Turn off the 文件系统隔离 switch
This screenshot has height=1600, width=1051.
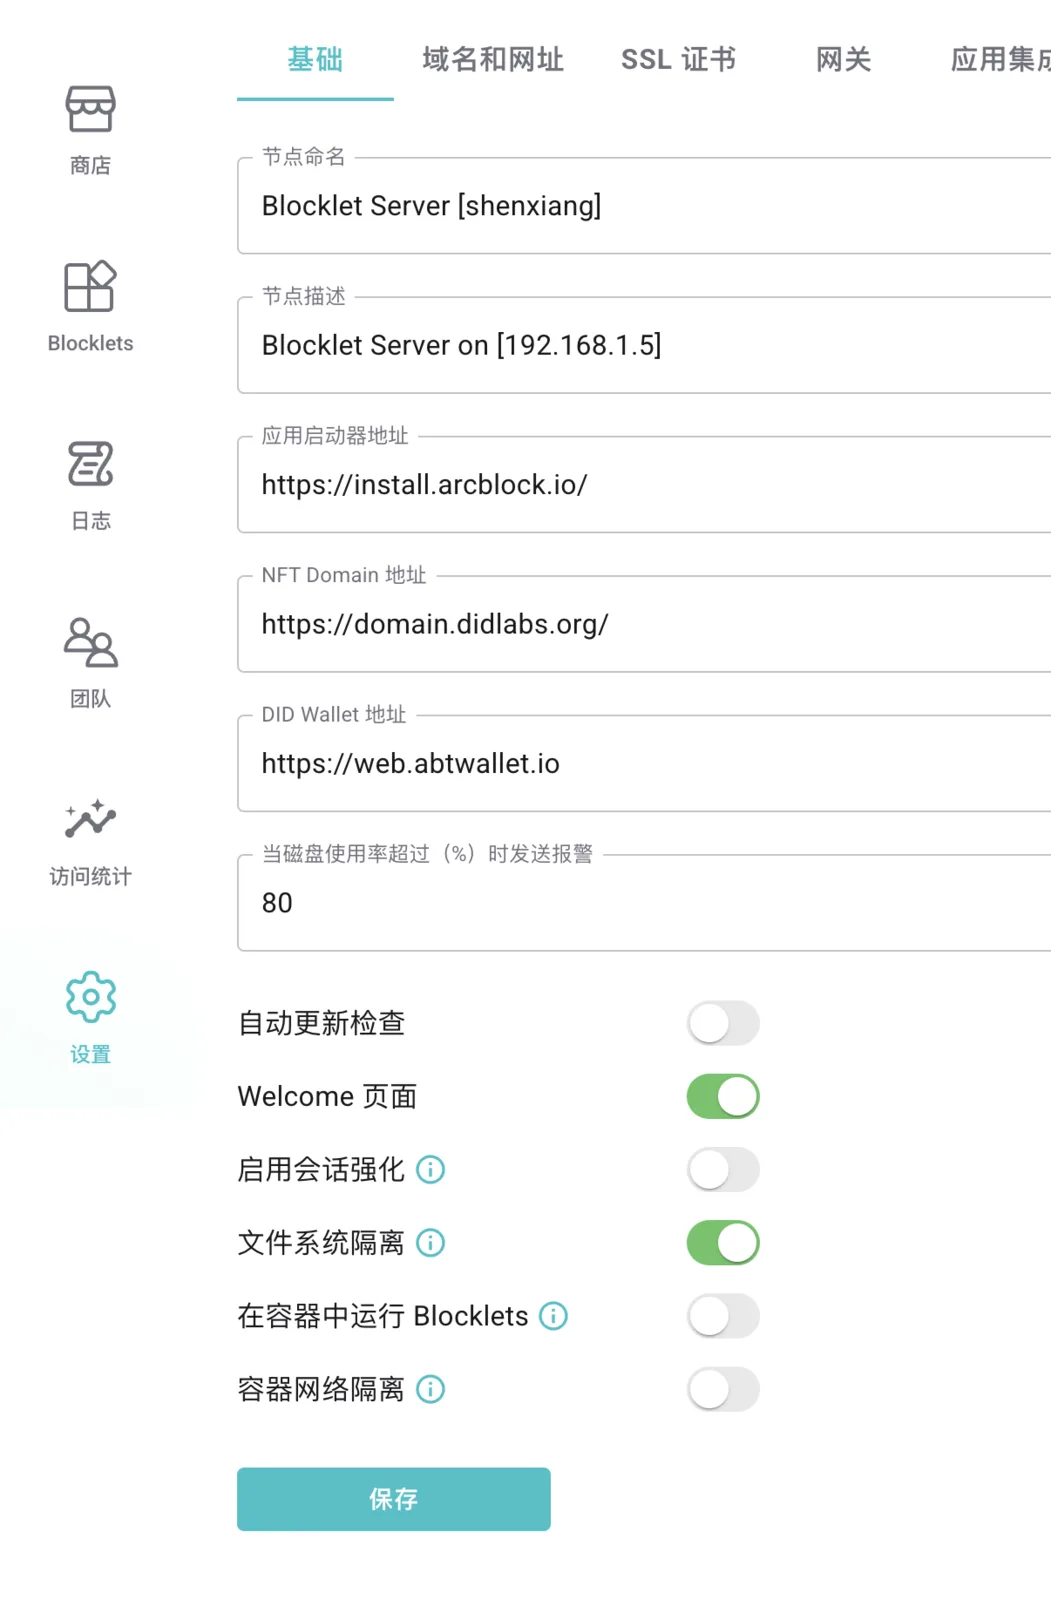tap(723, 1243)
